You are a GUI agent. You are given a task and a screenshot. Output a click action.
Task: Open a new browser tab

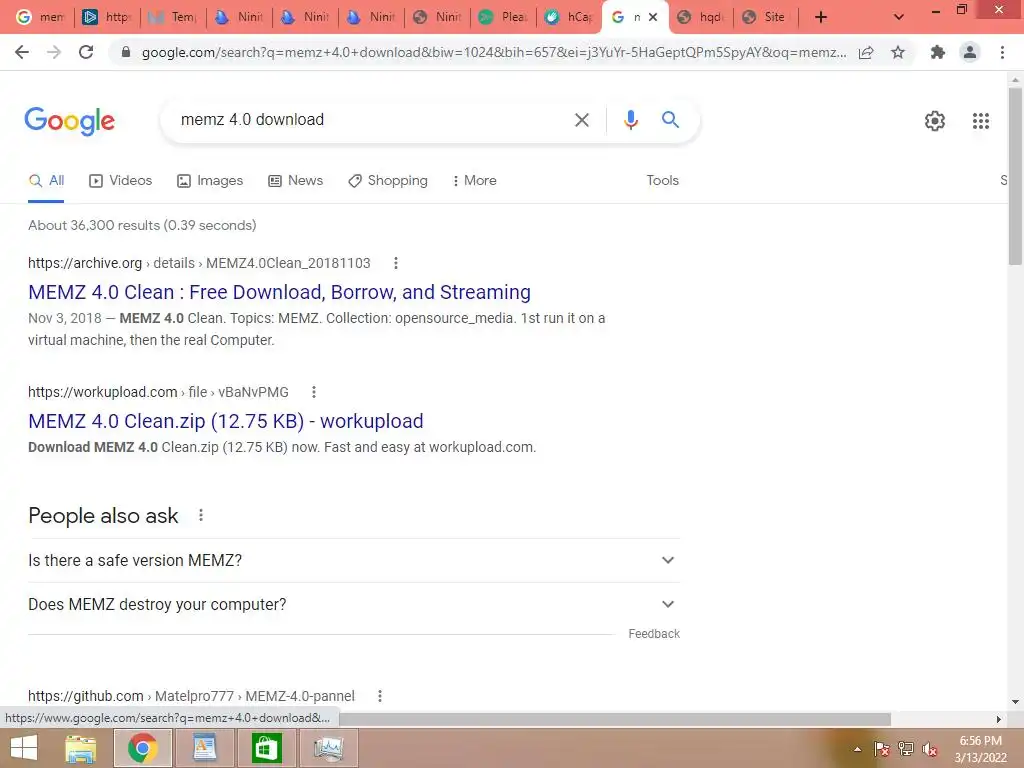tap(821, 18)
